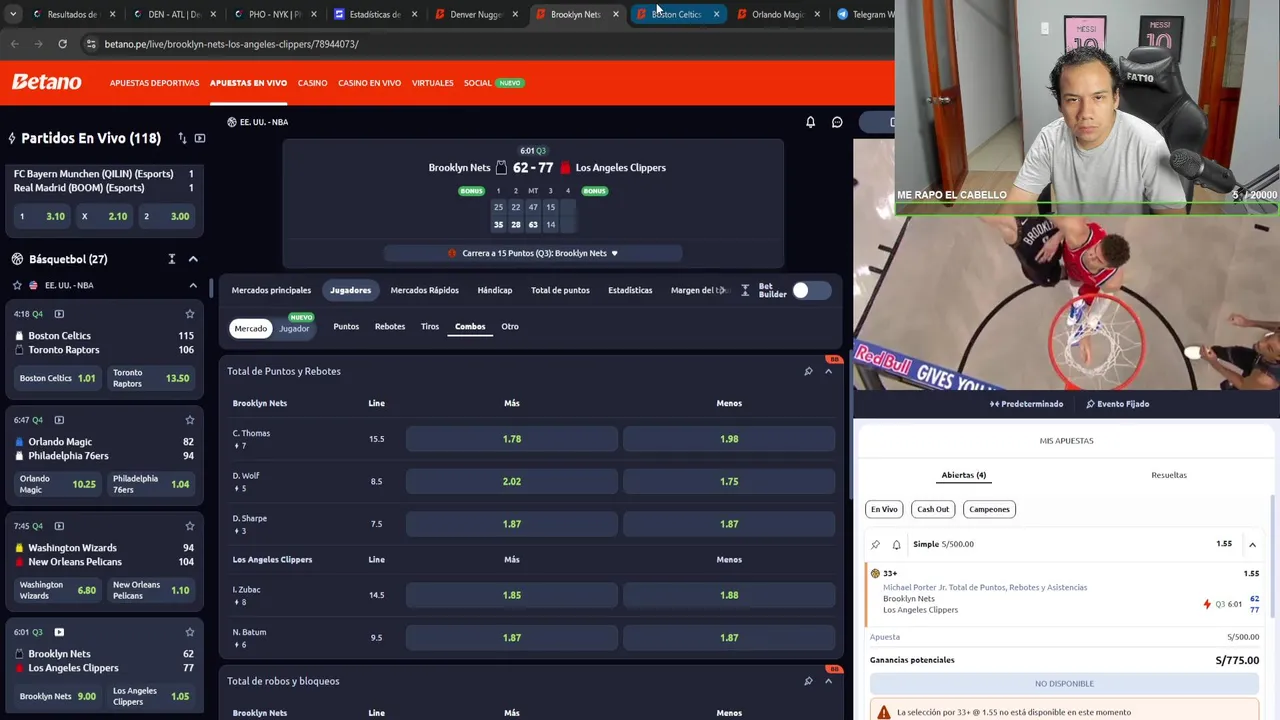Click the live stream icon beside Partidos En Vivo
1280x720 pixels.
tap(200, 138)
